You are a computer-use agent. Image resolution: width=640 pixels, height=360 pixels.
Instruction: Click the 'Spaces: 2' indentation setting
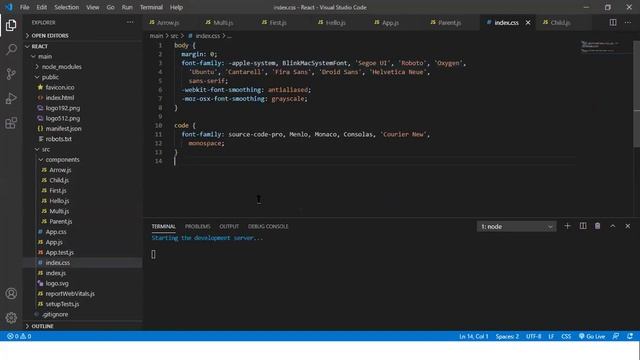click(x=507, y=336)
